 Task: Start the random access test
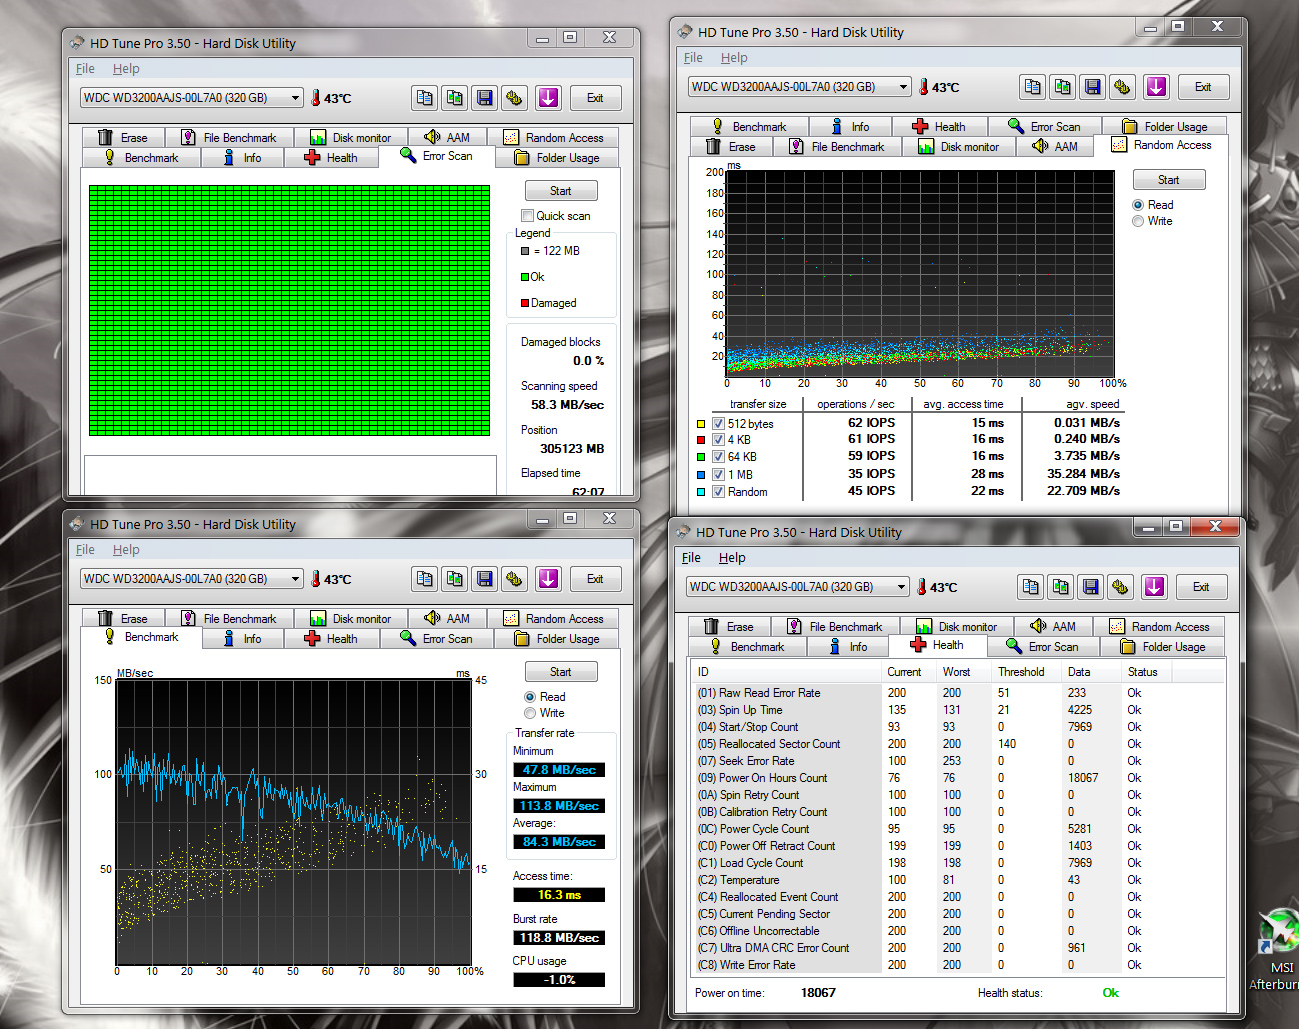tap(1169, 180)
